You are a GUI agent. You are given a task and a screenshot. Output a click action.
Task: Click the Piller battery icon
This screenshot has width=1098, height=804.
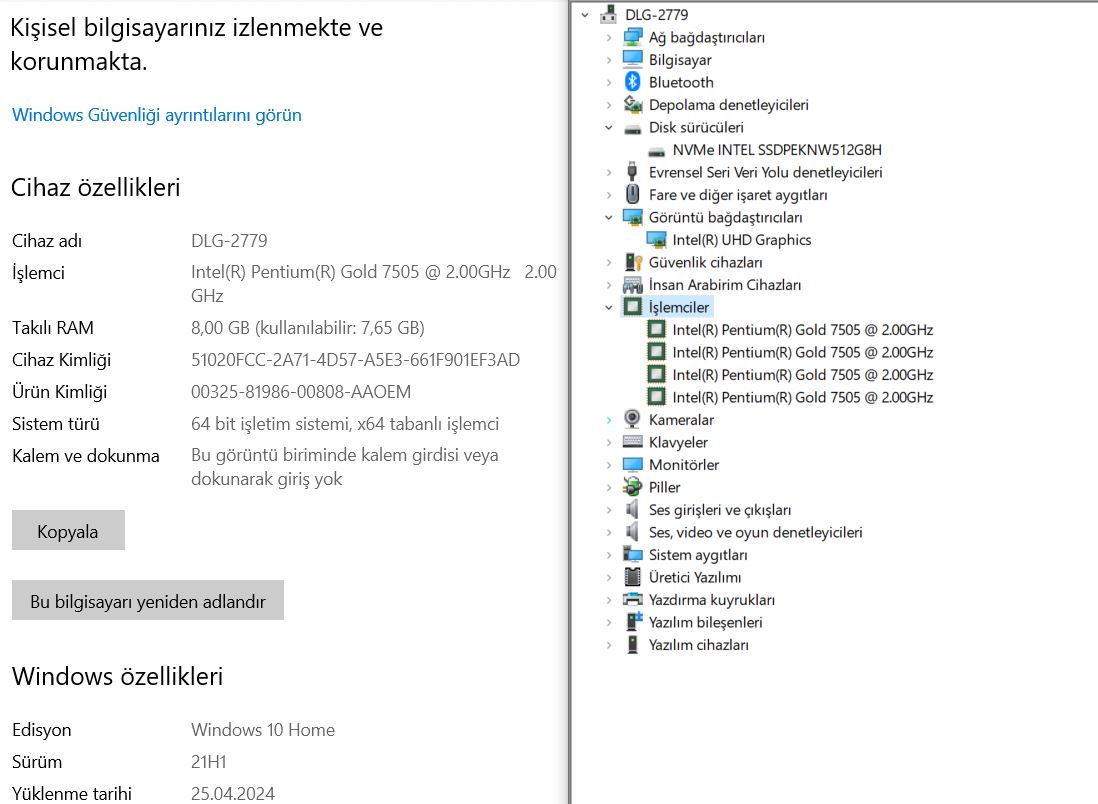coord(632,487)
